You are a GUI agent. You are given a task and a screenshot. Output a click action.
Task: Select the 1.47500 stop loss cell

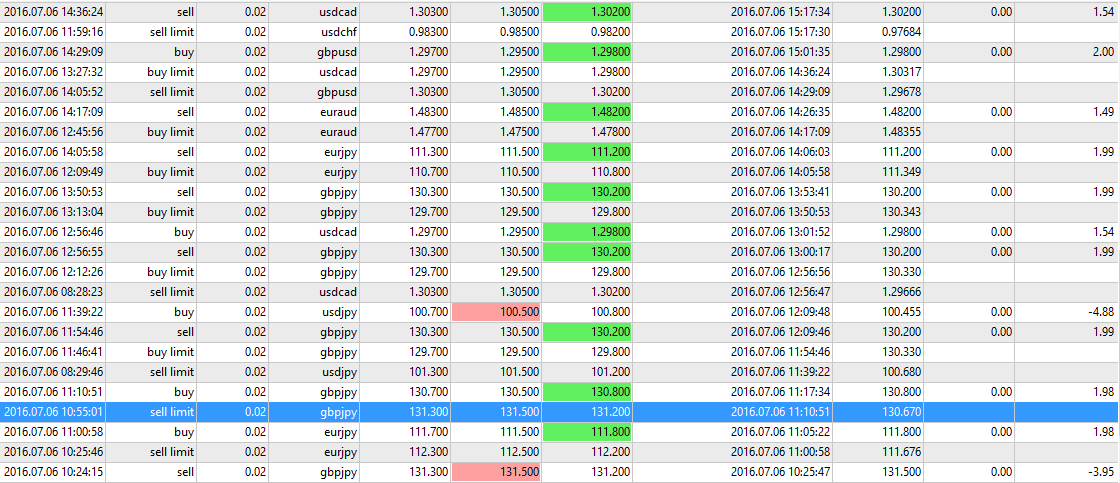[x=519, y=132]
